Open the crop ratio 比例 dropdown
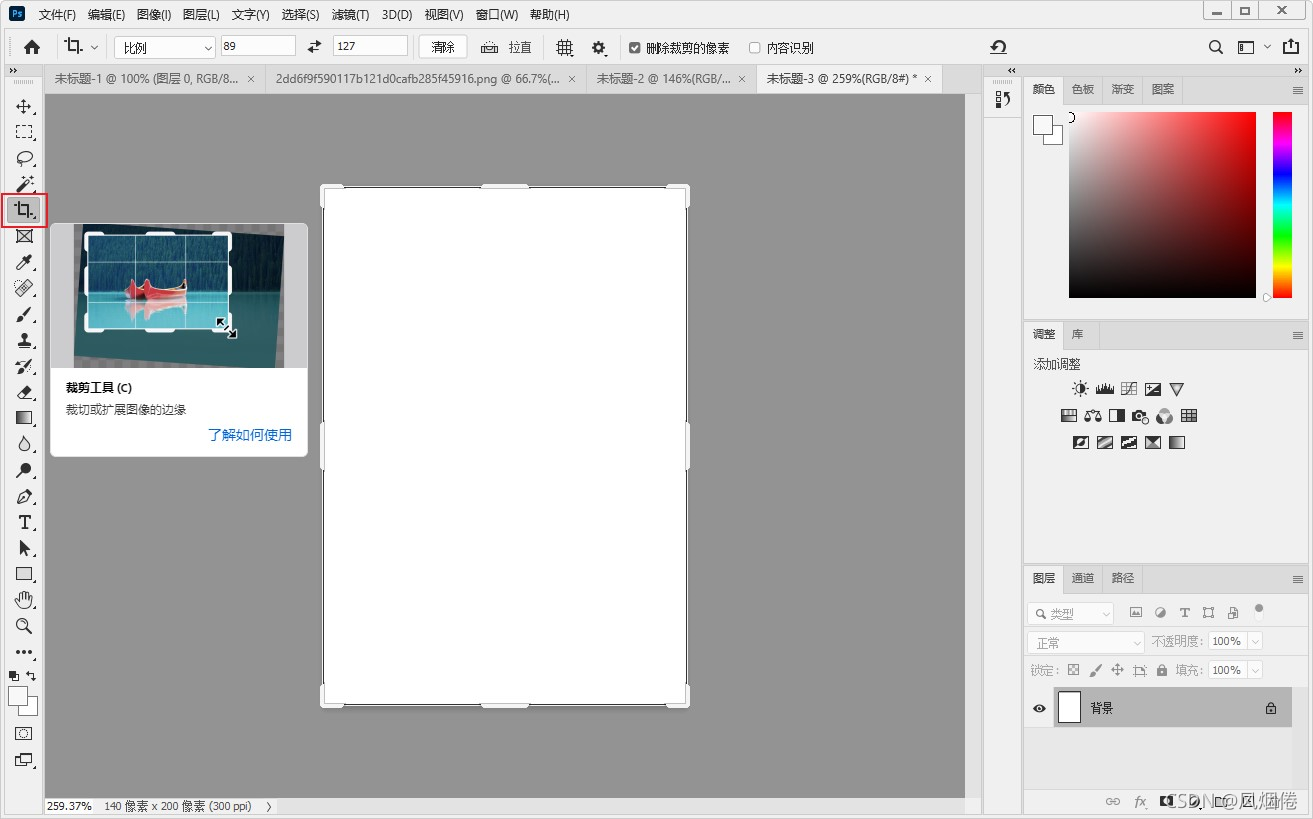The width and height of the screenshot is (1313, 819). 165,47
